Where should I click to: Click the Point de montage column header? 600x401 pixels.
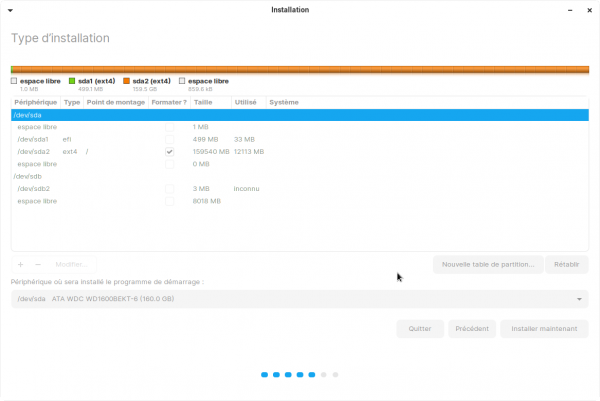pyautogui.click(x=115, y=102)
